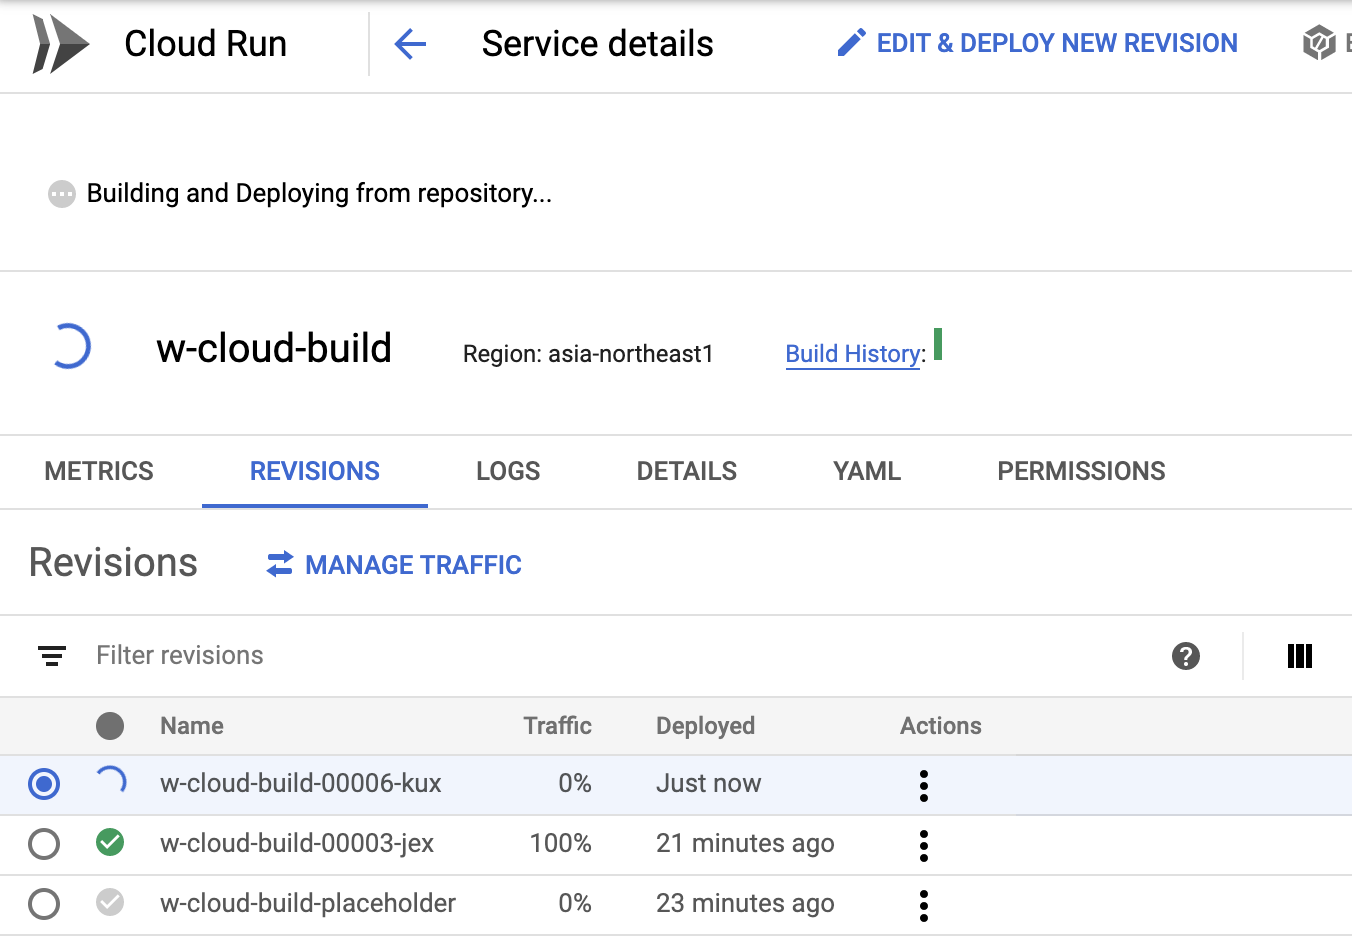This screenshot has height=948, width=1352.
Task: Open actions menu for w-cloud-build-00006-kux
Action: [924, 786]
